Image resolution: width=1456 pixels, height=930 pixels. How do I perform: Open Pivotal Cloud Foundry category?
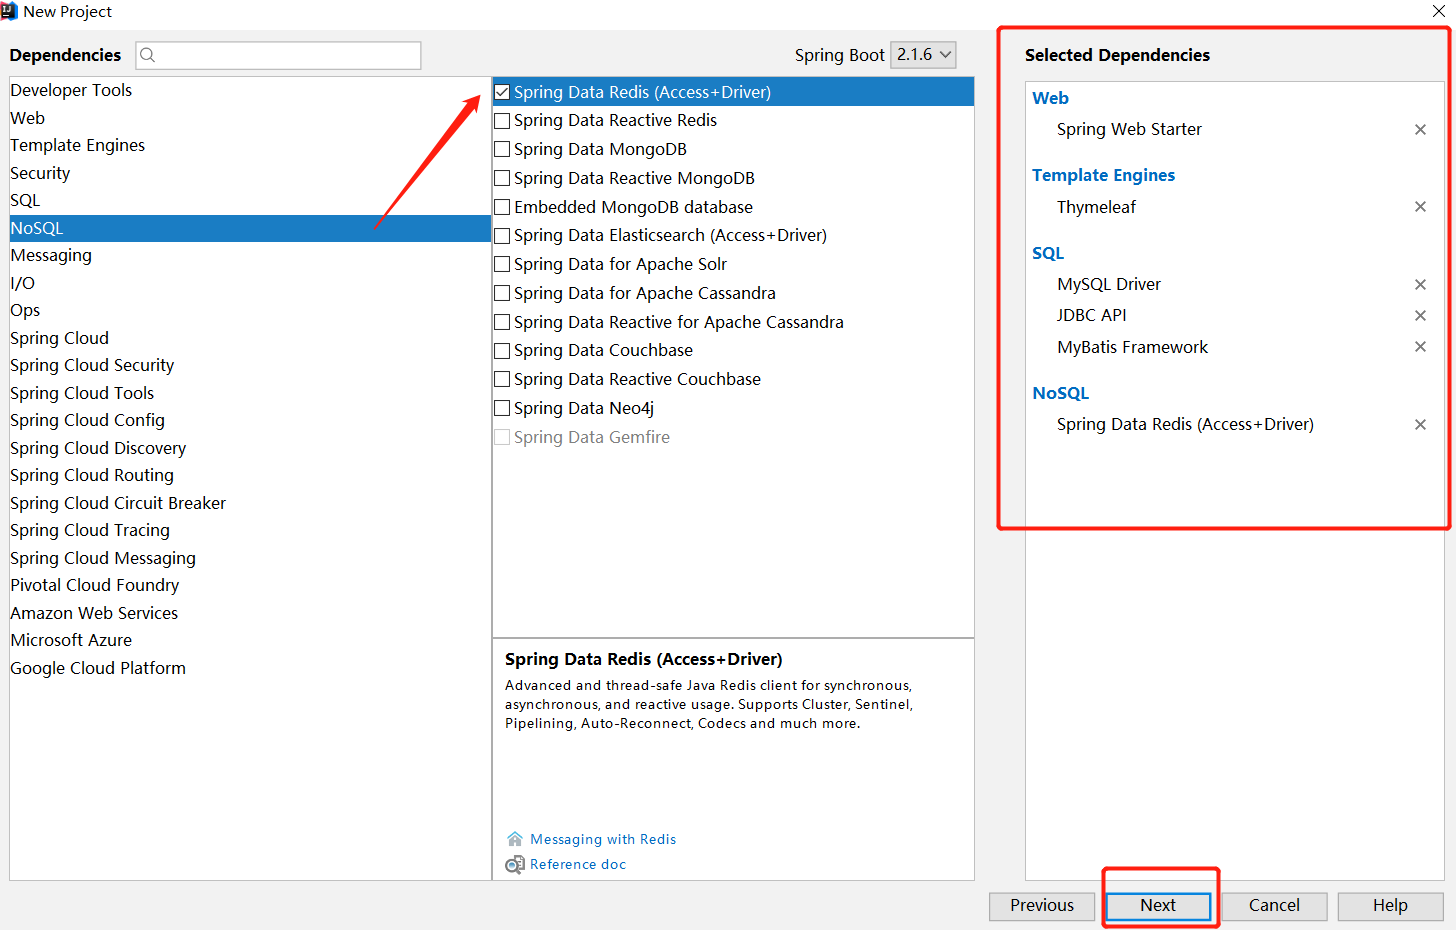pyautogui.click(x=250, y=585)
